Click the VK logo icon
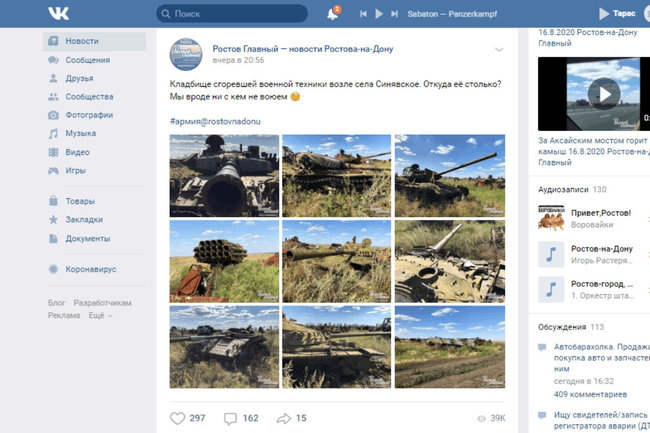 click(x=58, y=14)
